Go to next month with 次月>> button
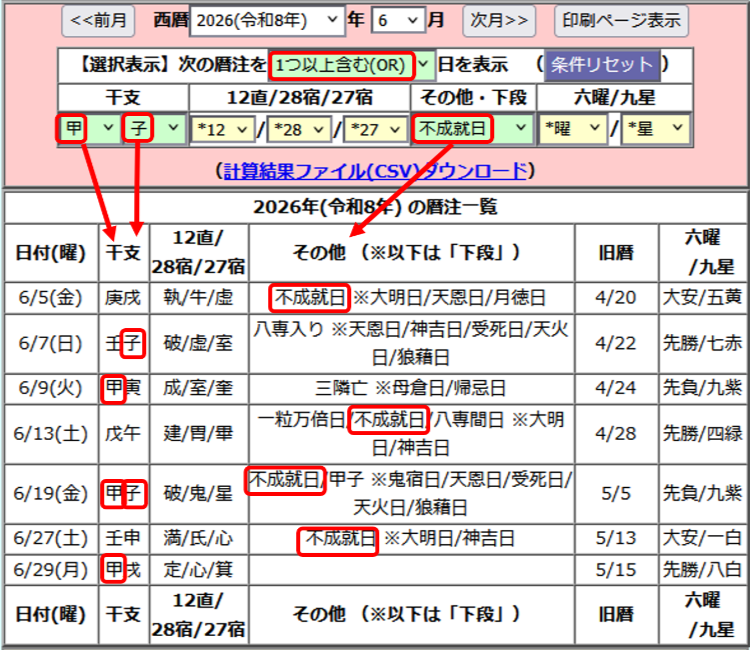This screenshot has width=750, height=650. tap(499, 21)
